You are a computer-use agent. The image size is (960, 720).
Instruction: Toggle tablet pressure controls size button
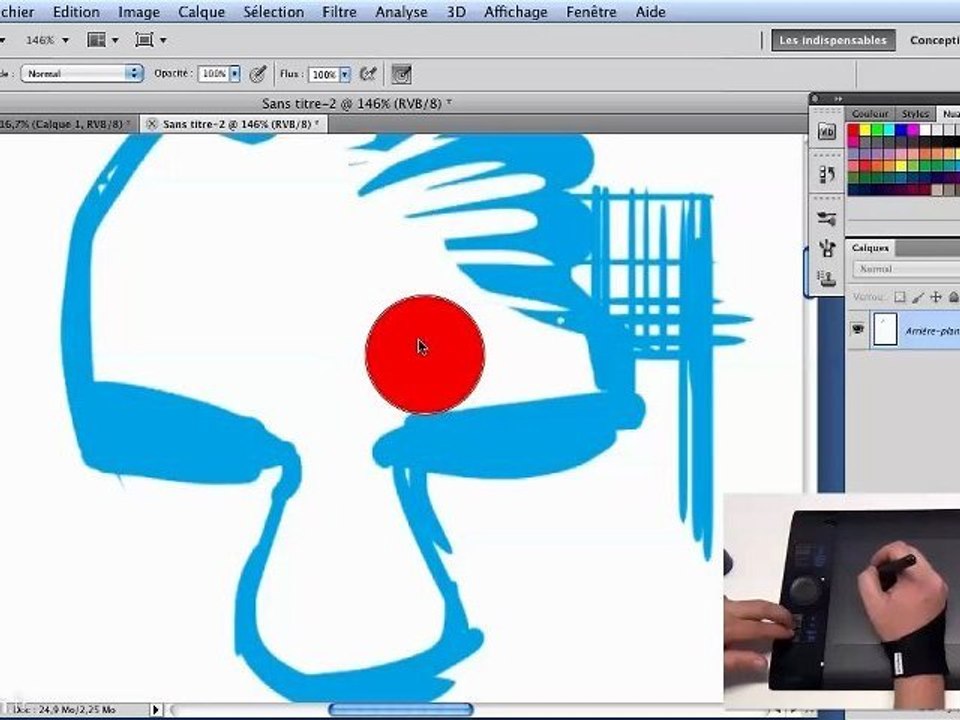click(x=401, y=74)
